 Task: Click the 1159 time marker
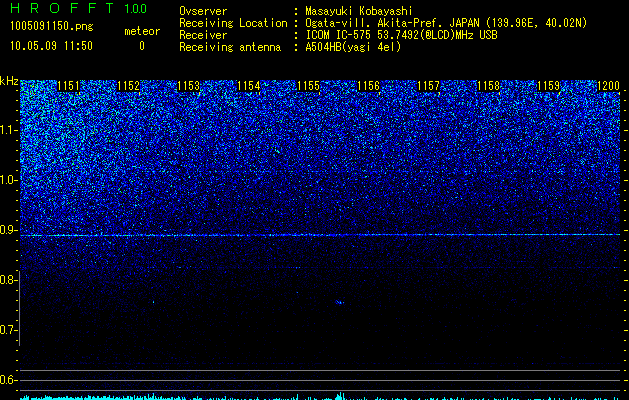[x=548, y=86]
